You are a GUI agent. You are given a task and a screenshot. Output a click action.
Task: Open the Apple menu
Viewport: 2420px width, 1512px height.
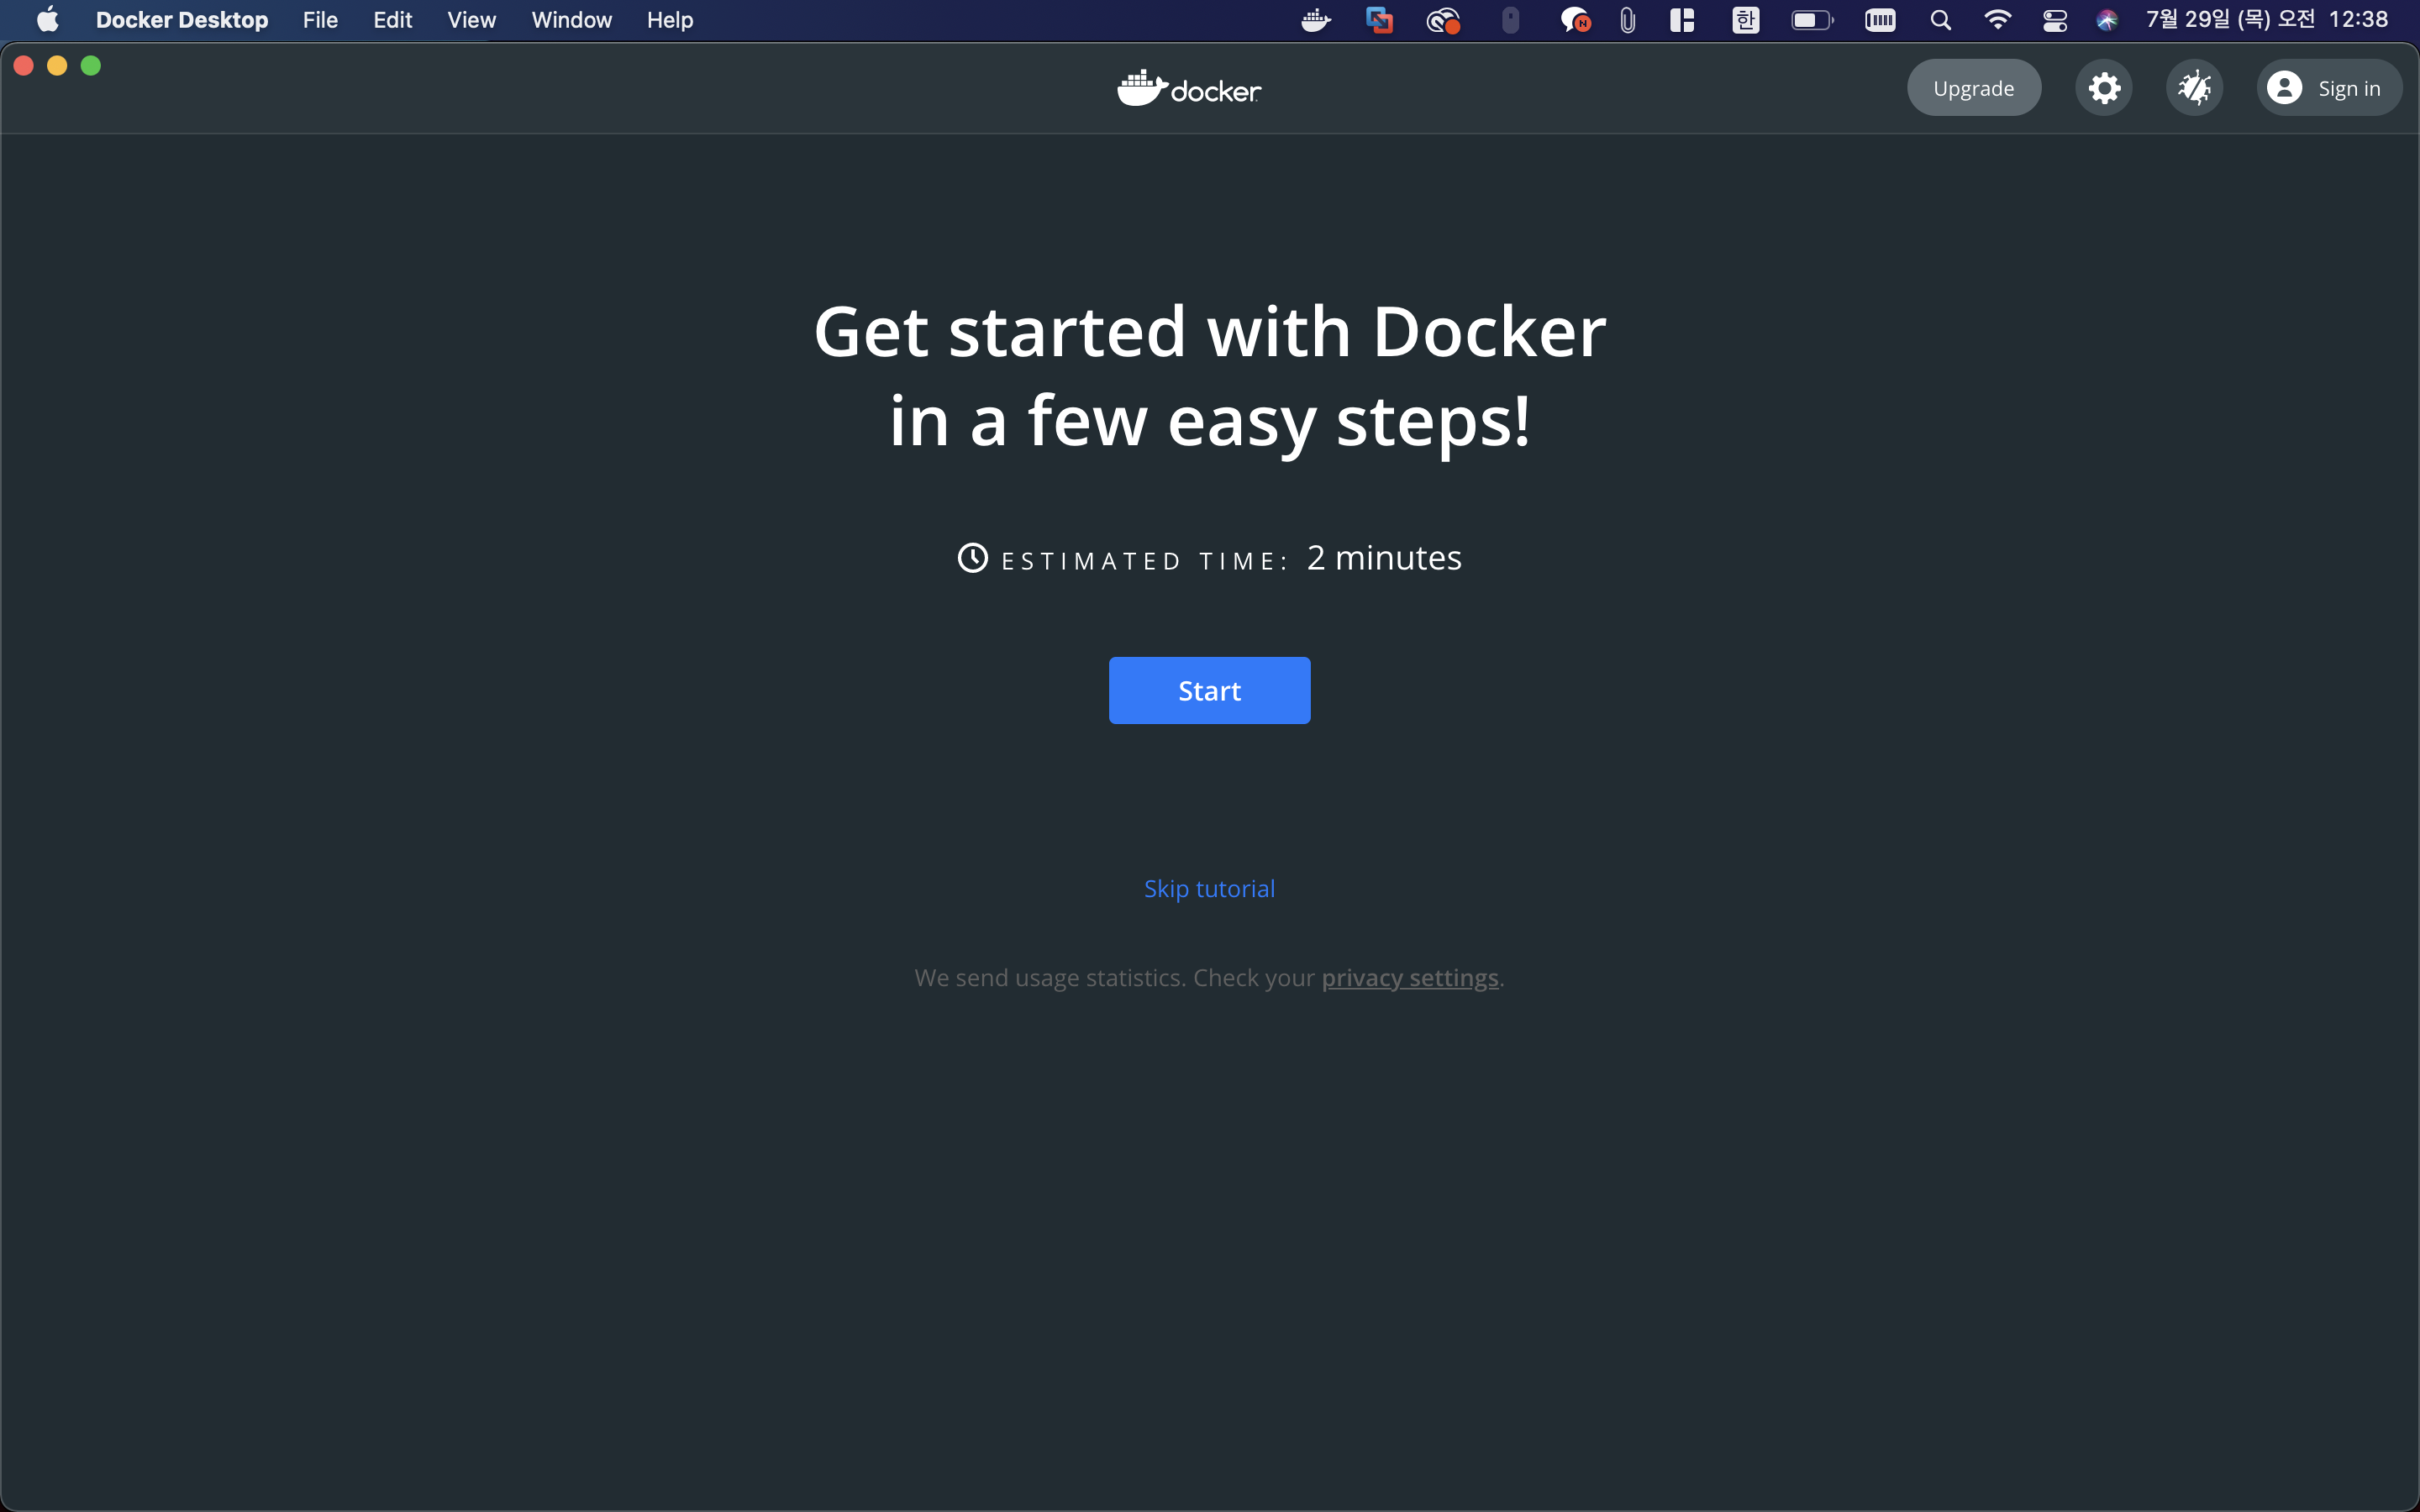pyautogui.click(x=47, y=20)
